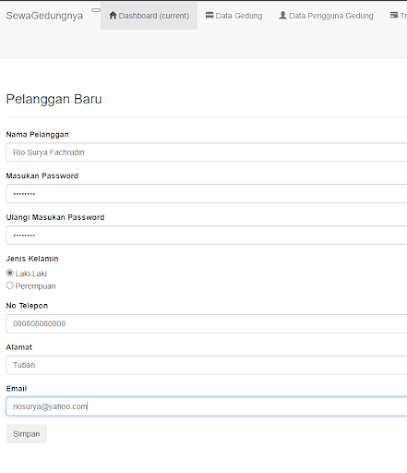The image size is (407, 473).
Task: Click the Nama Pelanggan label
Action: [37, 135]
